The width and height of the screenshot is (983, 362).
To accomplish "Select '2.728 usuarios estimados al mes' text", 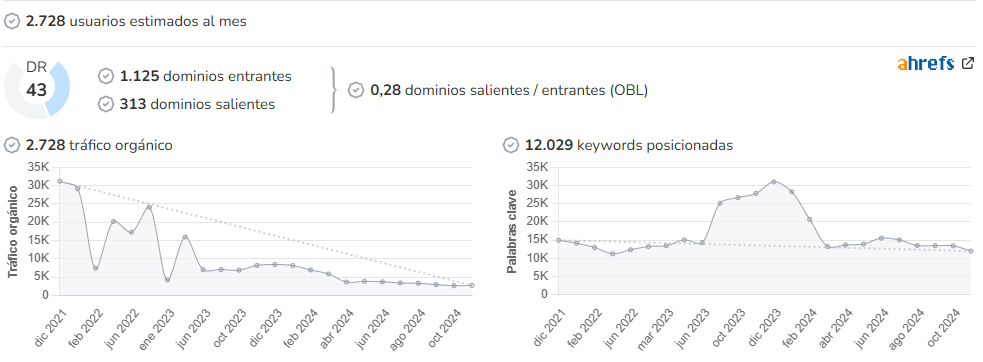I will [136, 21].
